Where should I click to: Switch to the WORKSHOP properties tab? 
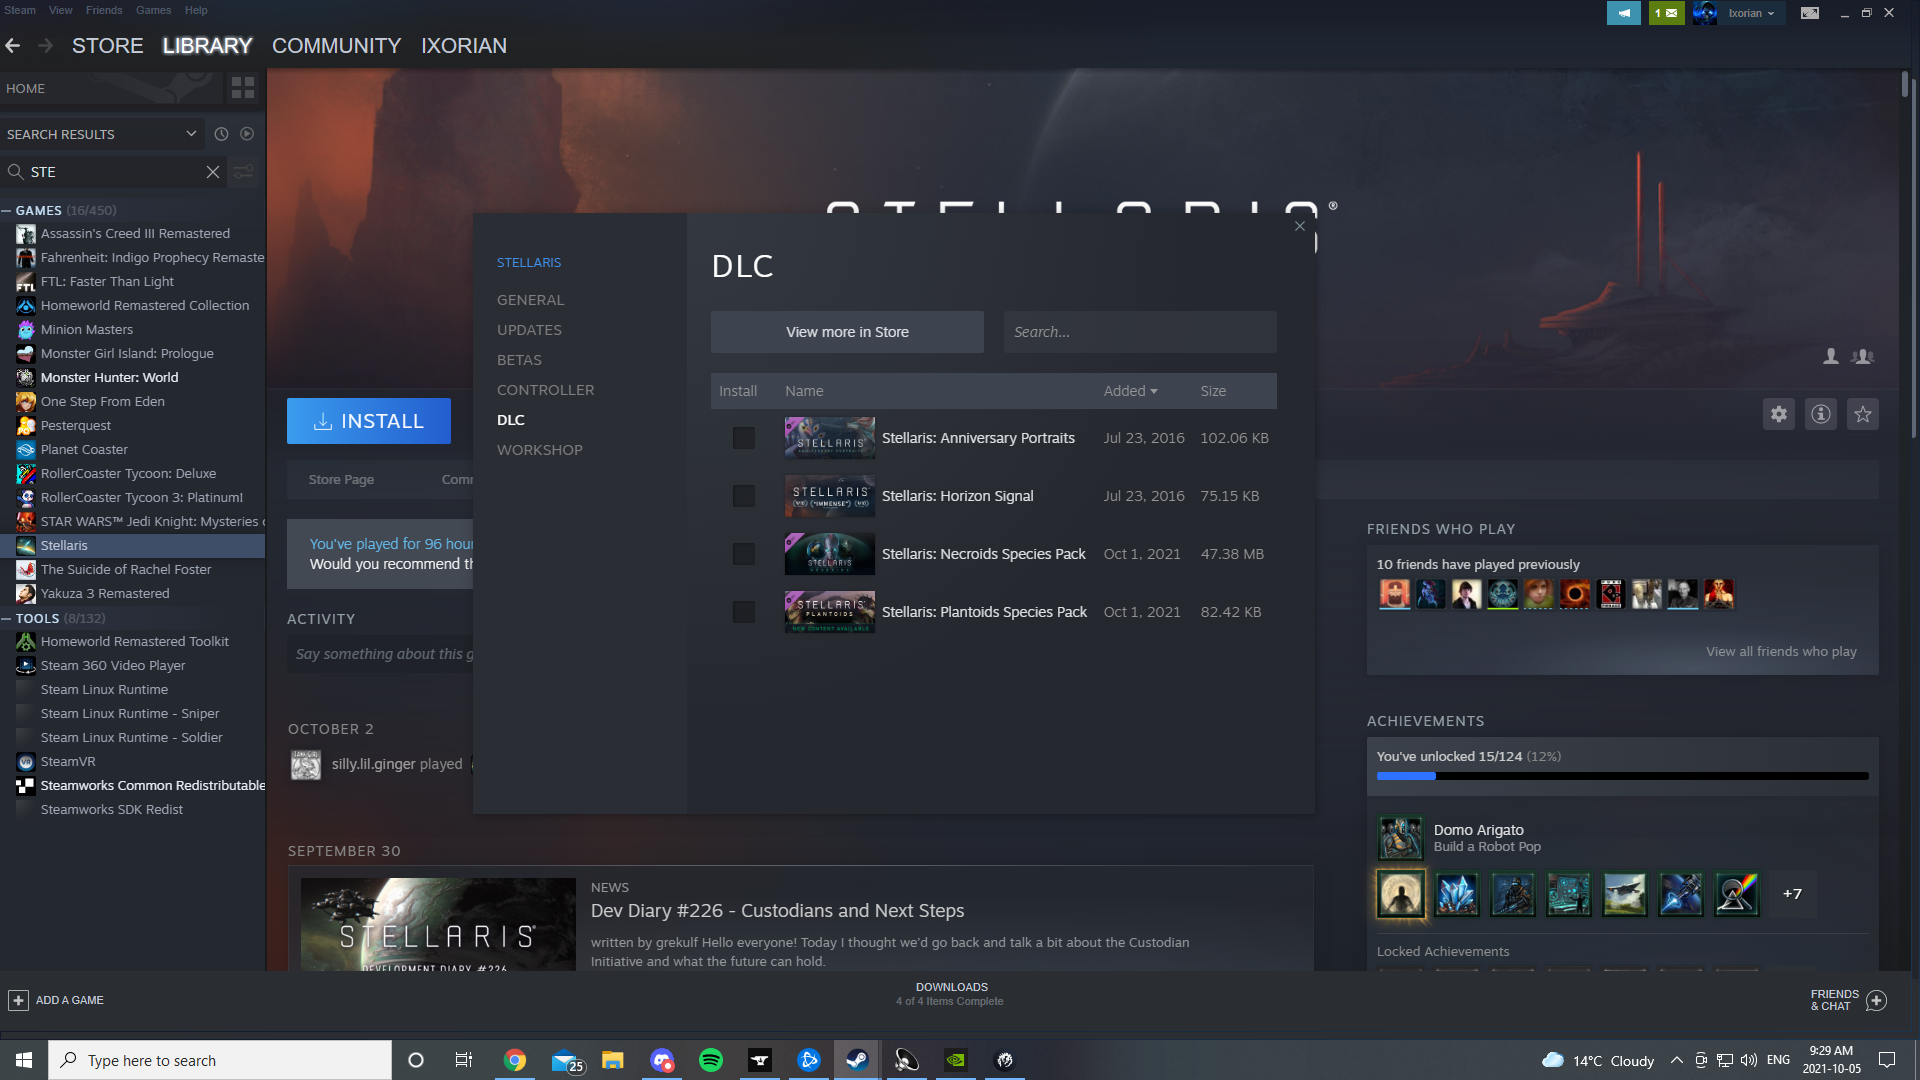(540, 450)
